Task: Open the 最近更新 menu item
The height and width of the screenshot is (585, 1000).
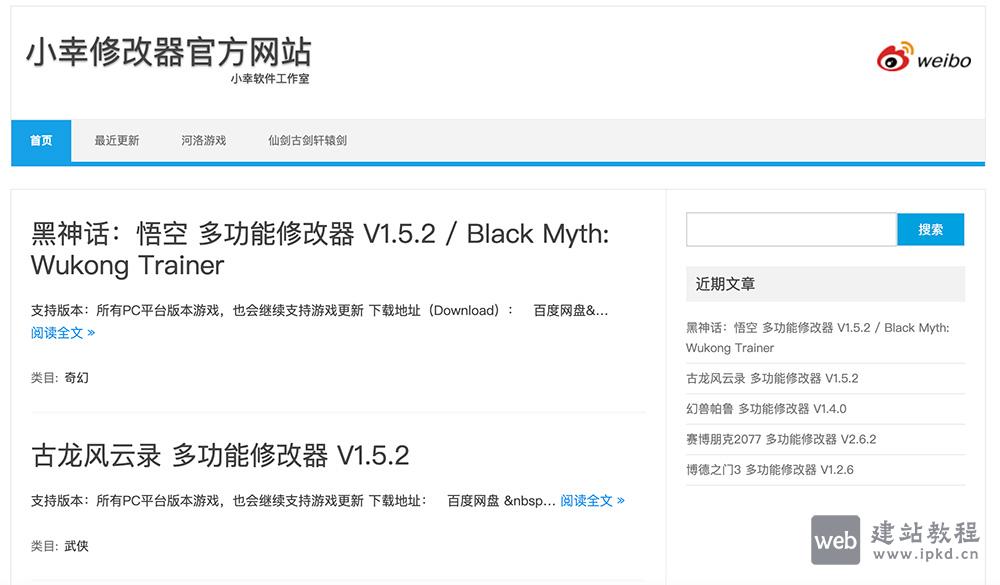Action: pos(117,140)
